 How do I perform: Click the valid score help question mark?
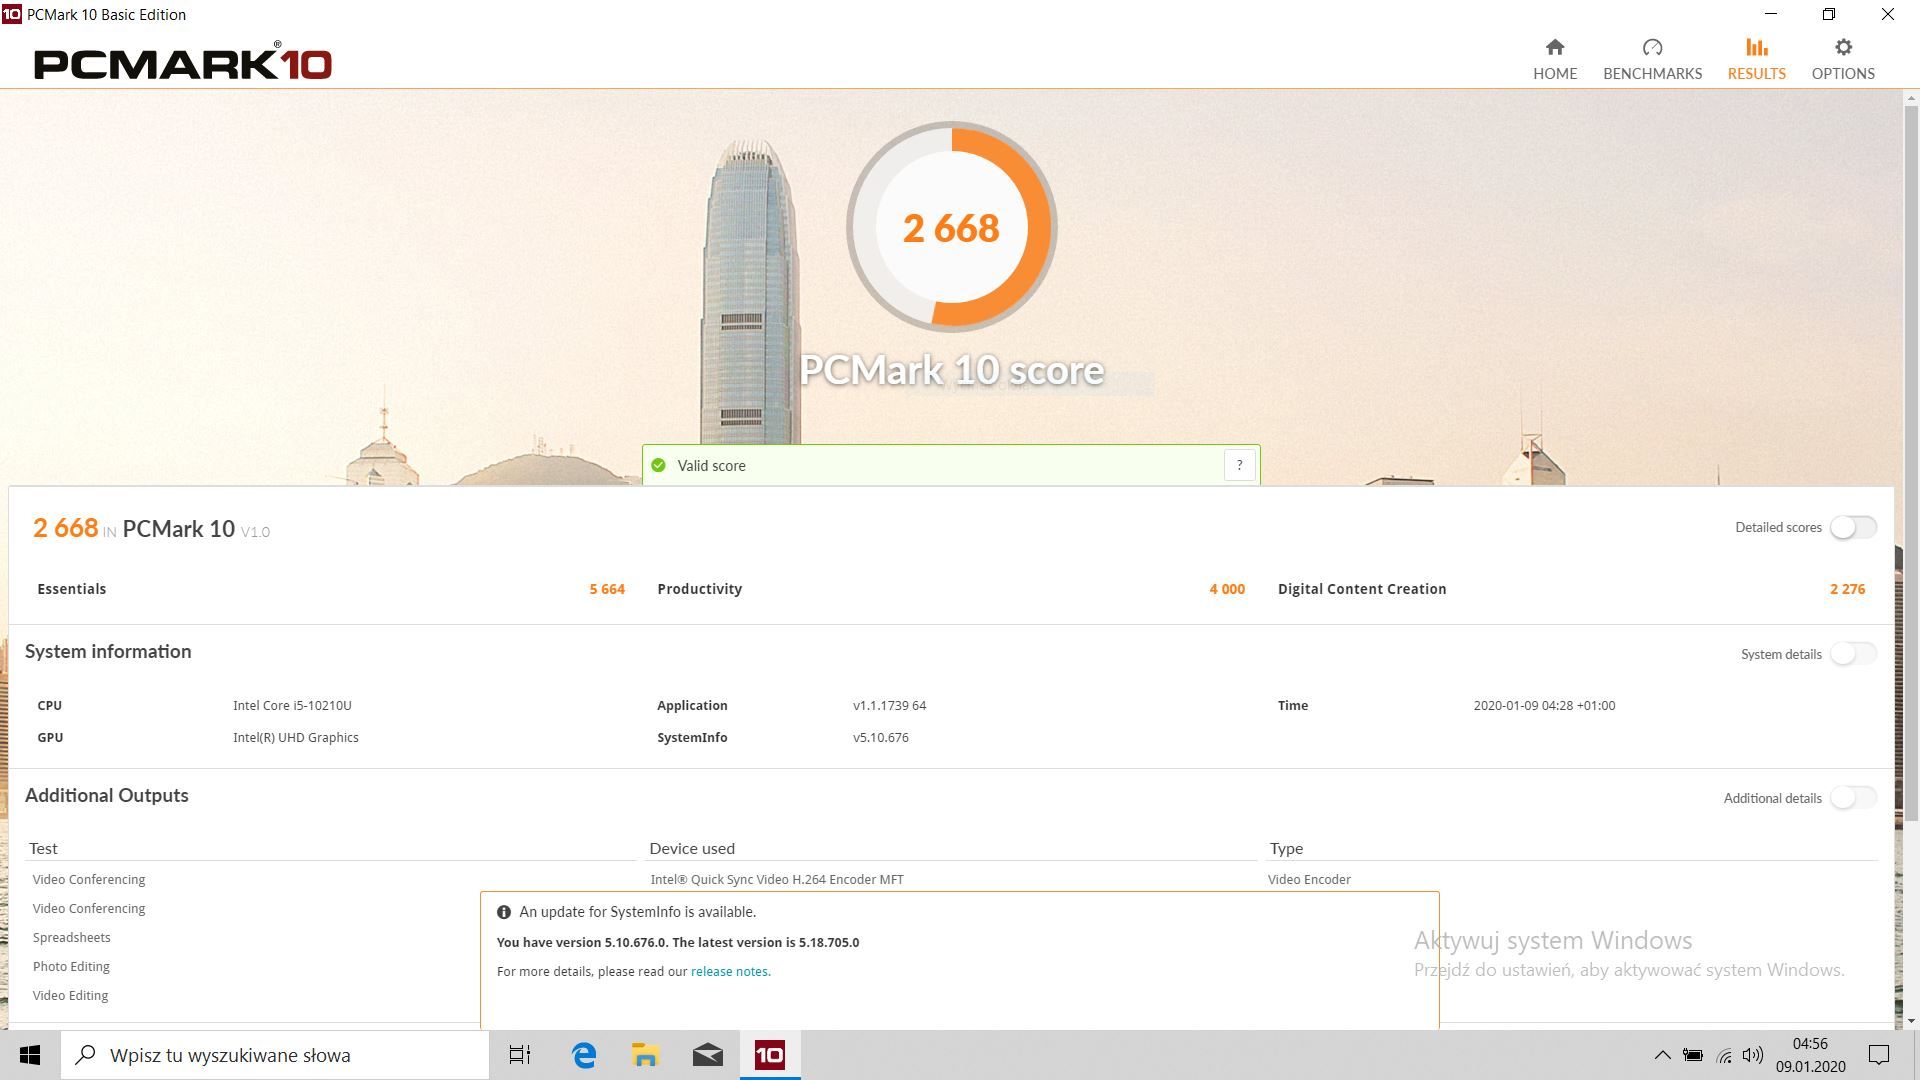pos(1239,465)
